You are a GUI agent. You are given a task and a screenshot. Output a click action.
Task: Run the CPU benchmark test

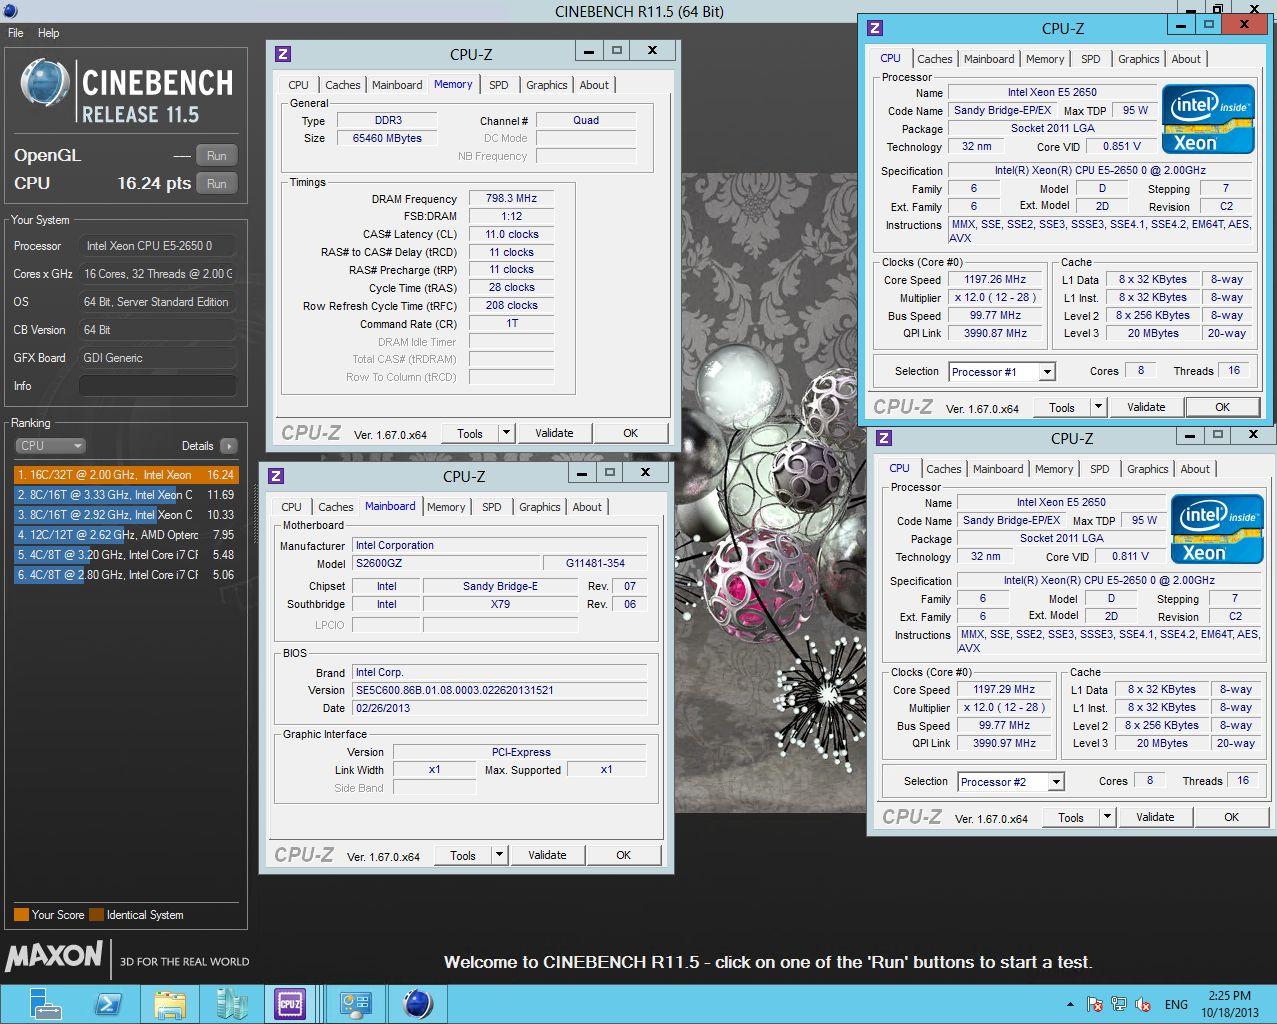217,184
